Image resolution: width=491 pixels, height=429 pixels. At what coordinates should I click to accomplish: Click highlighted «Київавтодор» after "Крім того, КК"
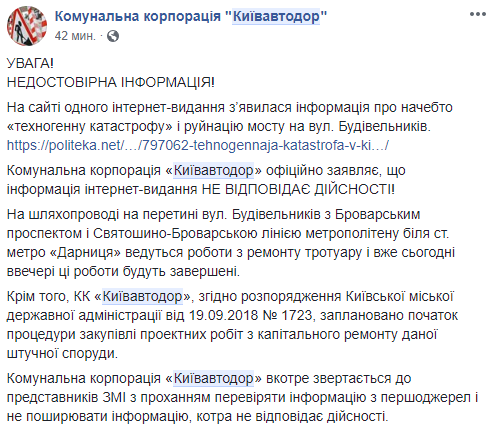(x=142, y=296)
